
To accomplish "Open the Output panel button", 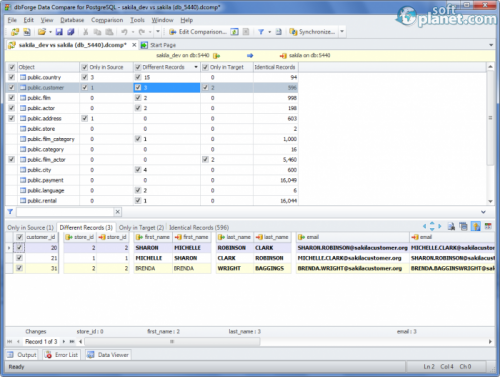I will pos(22,355).
